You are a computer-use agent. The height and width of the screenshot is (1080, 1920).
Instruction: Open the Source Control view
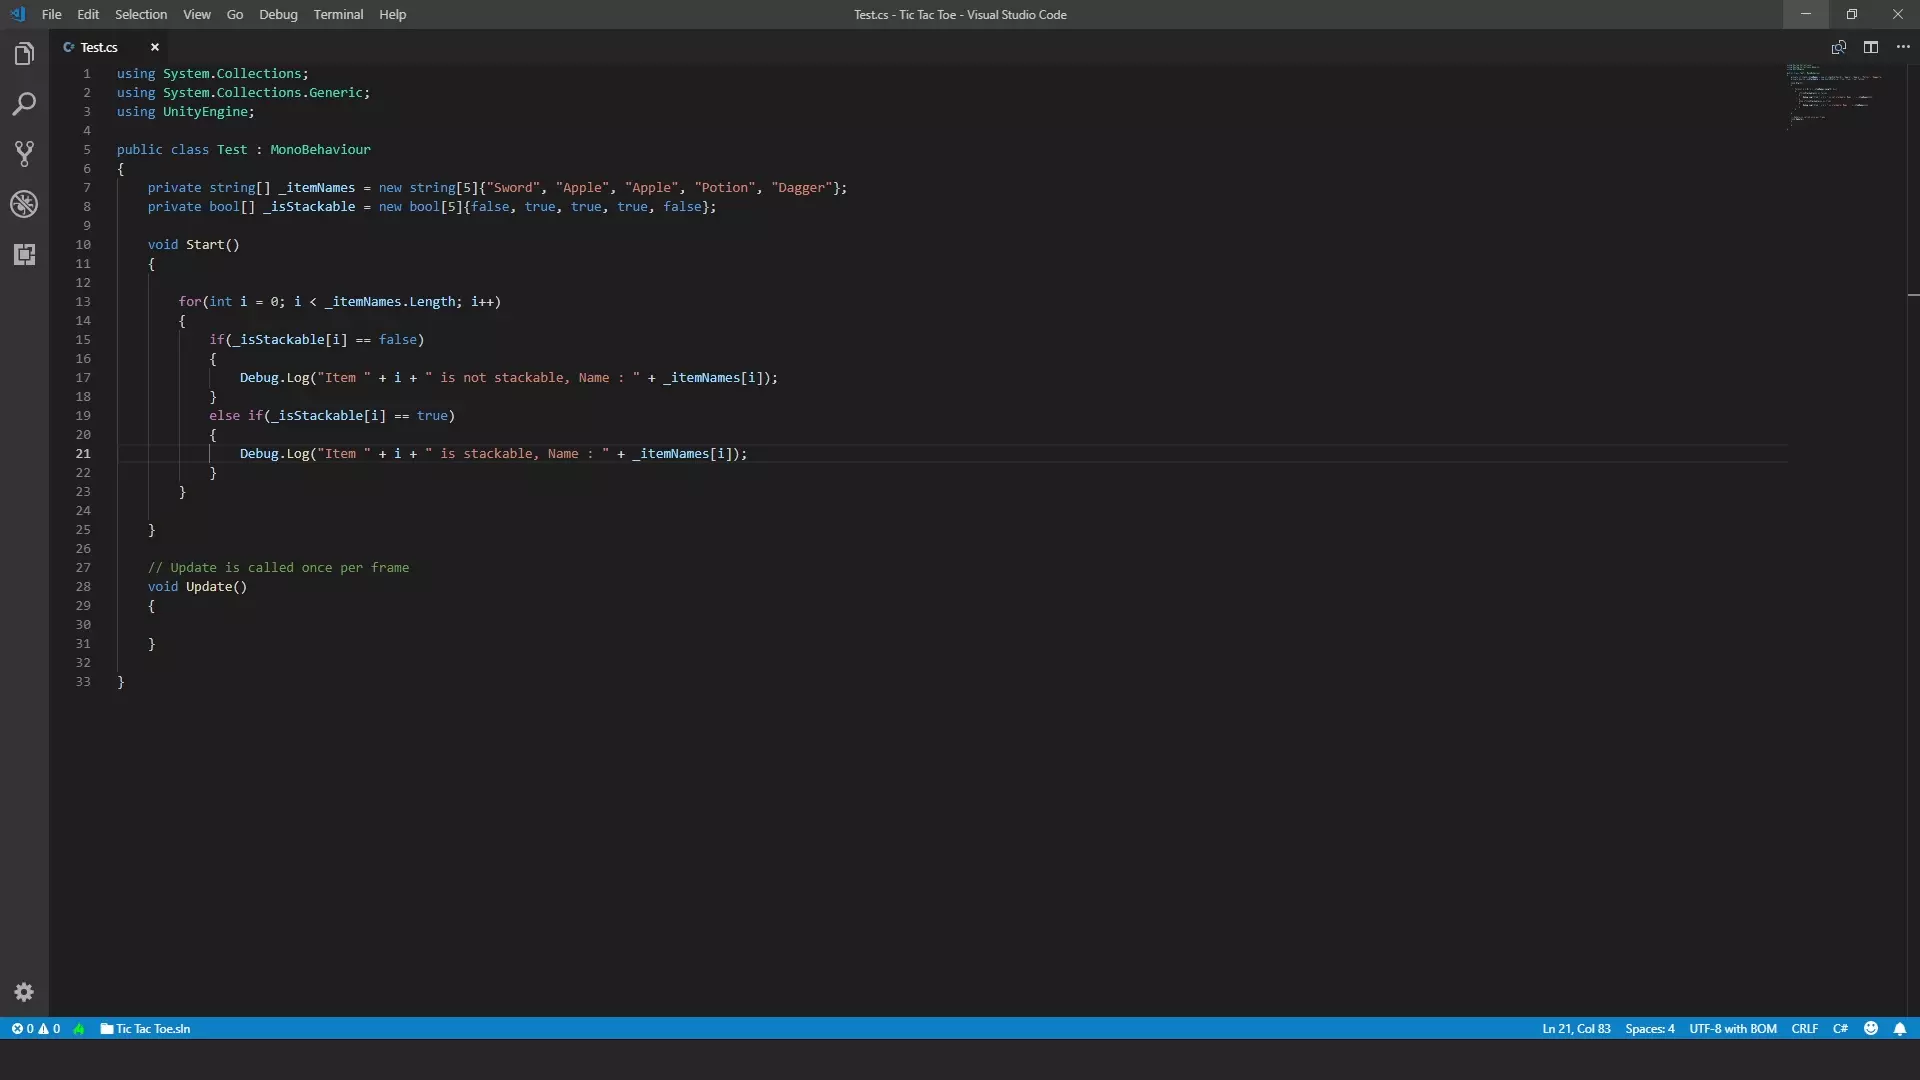pyautogui.click(x=24, y=154)
